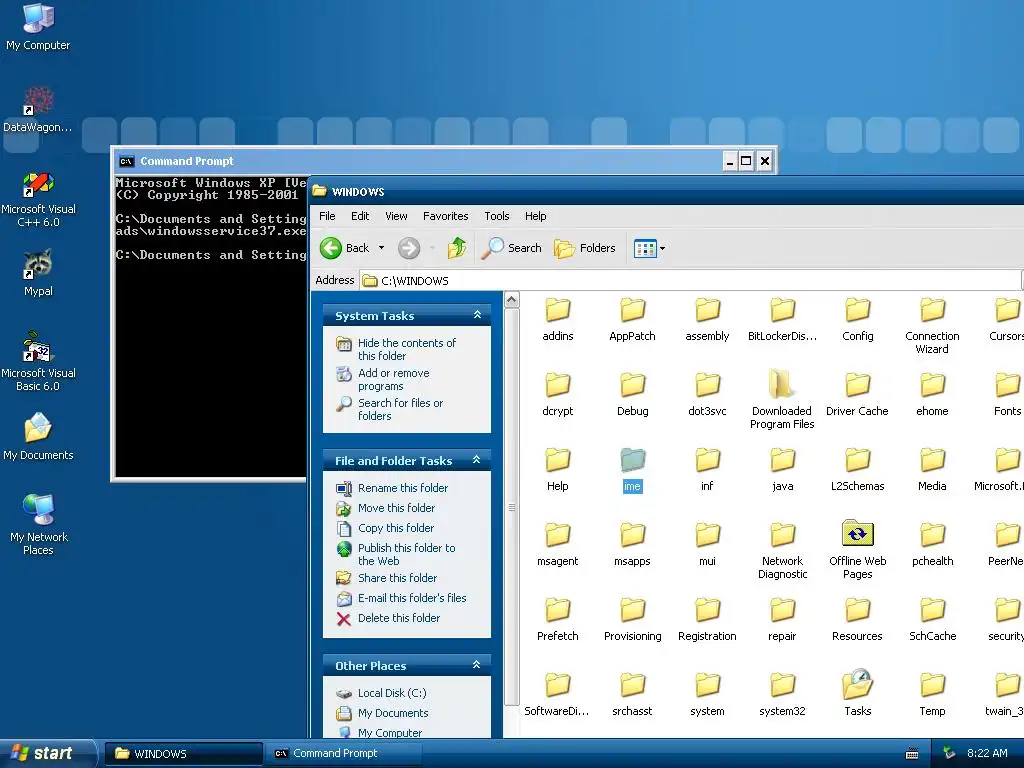Viewport: 1024px width, 768px height.
Task: Open the File menu
Action: 327,216
